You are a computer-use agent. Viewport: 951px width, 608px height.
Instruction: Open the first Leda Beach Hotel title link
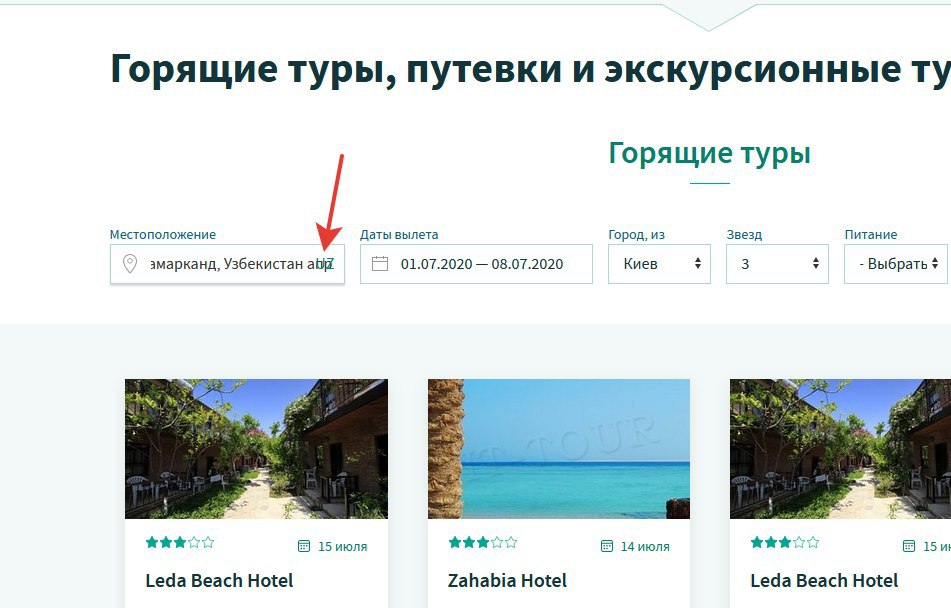pos(219,581)
